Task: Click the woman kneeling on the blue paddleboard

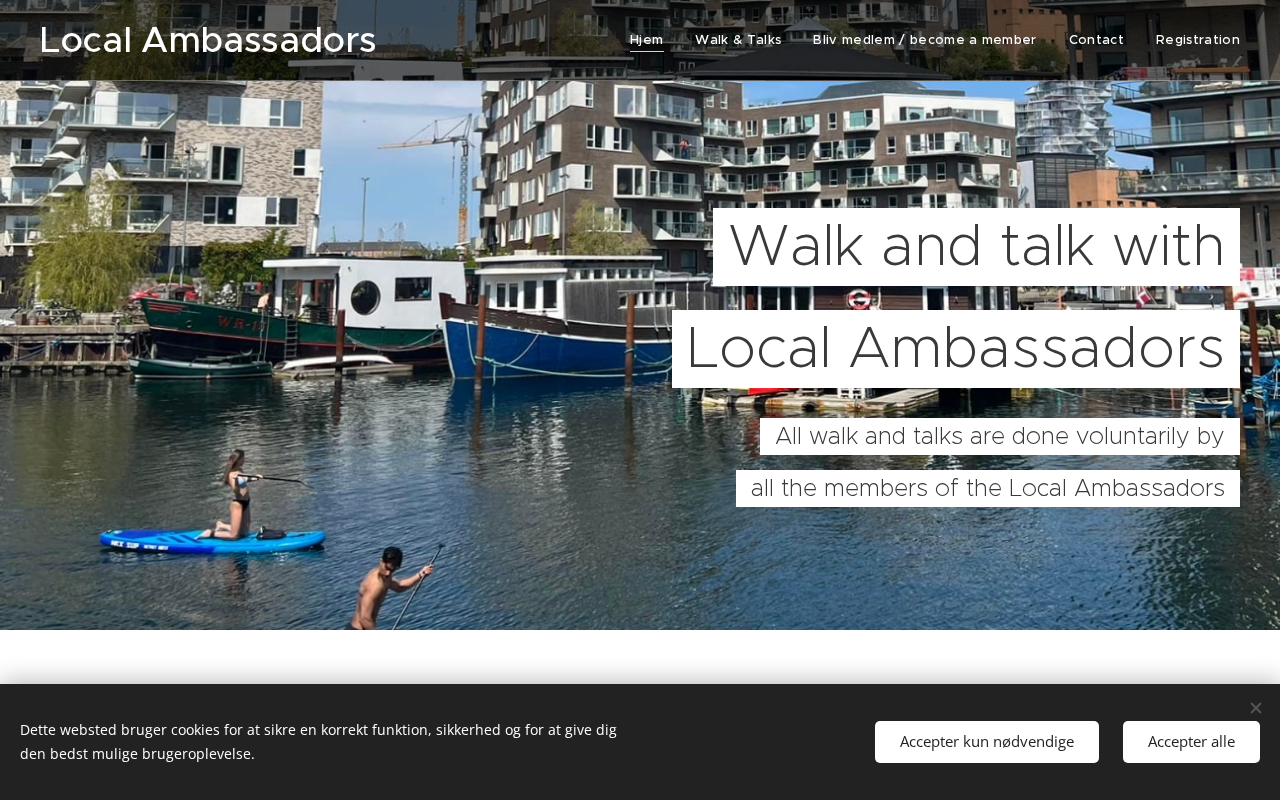Action: [x=236, y=495]
